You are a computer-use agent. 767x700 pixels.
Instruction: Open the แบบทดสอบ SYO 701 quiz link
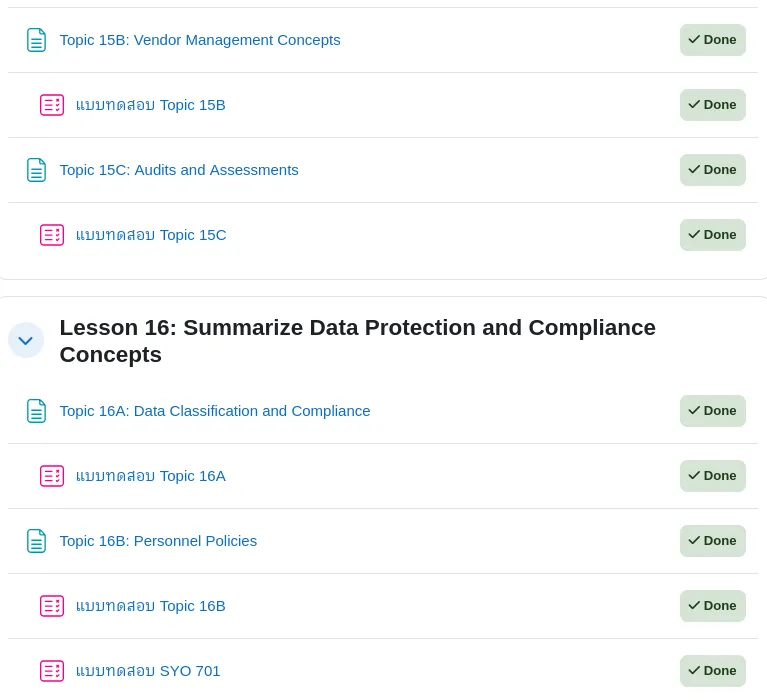[148, 671]
